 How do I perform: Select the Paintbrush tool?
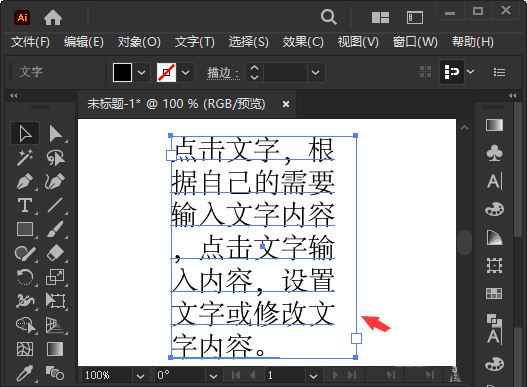coord(55,229)
